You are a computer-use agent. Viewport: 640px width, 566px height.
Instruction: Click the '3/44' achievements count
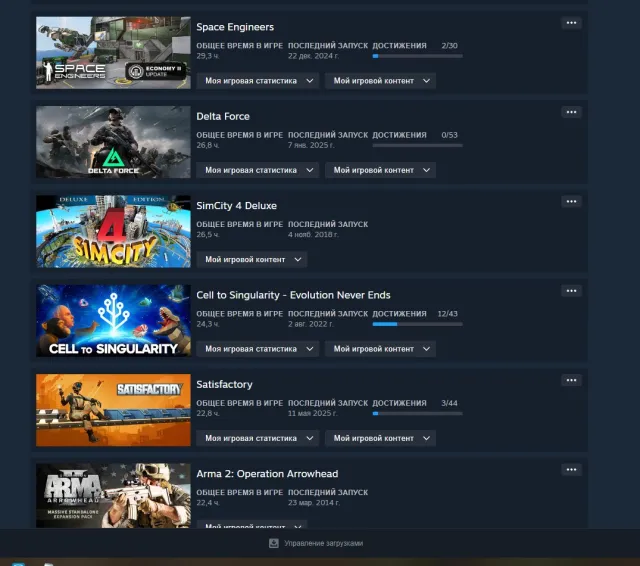[449, 403]
